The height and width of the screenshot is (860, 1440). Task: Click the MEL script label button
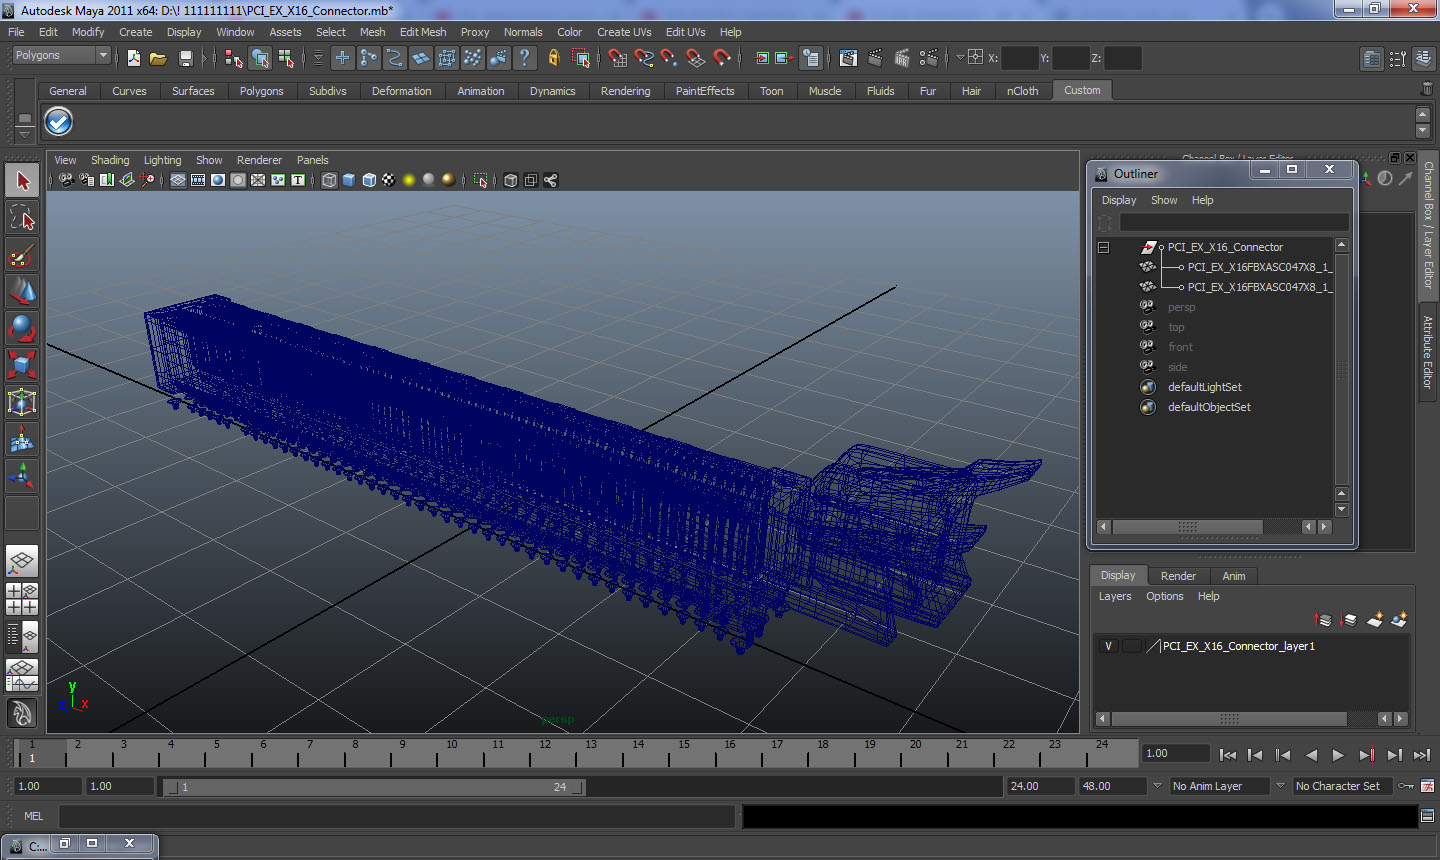click(x=33, y=816)
